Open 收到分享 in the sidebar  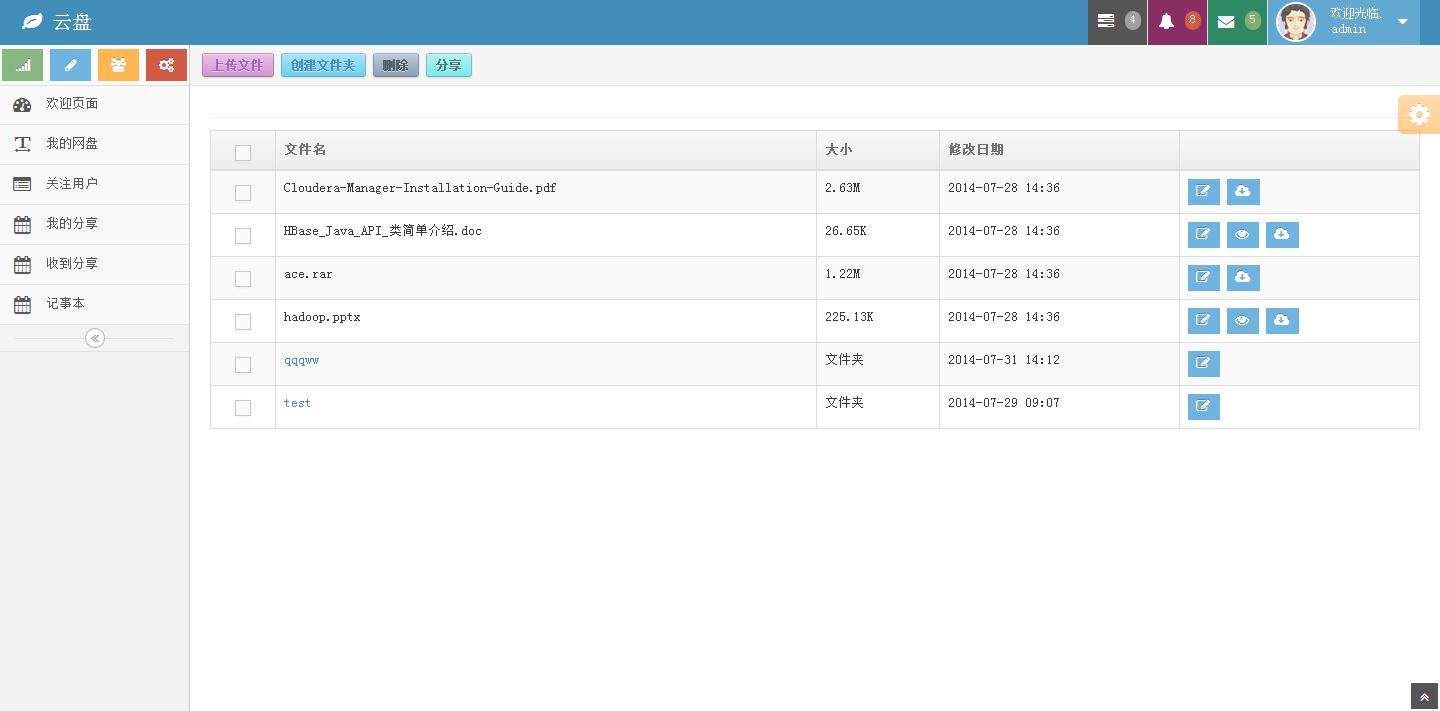pos(72,264)
